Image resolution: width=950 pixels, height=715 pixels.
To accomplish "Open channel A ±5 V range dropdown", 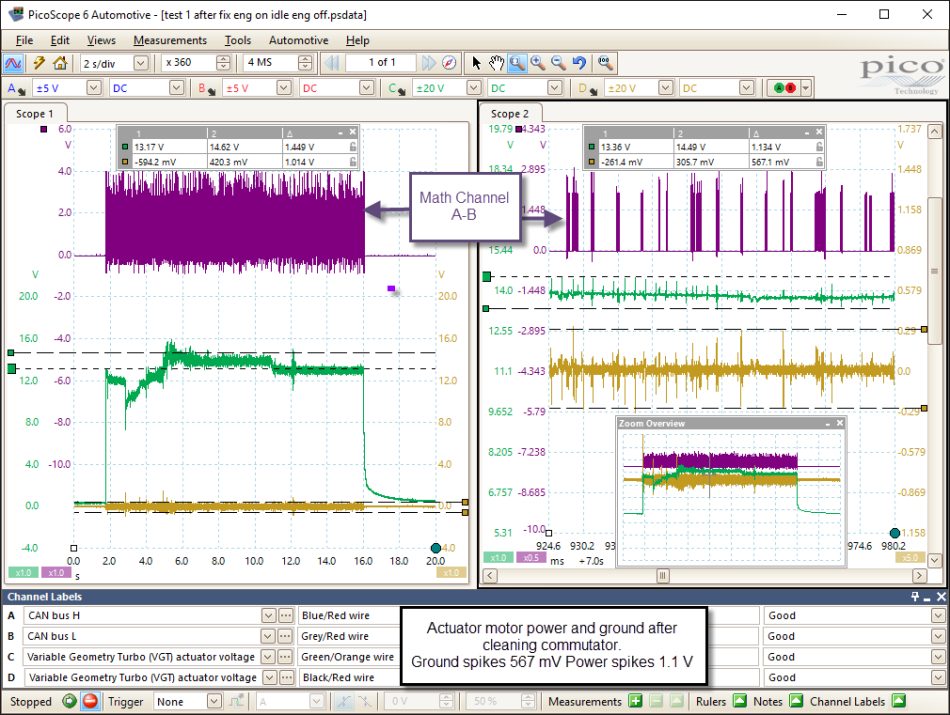I will coord(93,88).
